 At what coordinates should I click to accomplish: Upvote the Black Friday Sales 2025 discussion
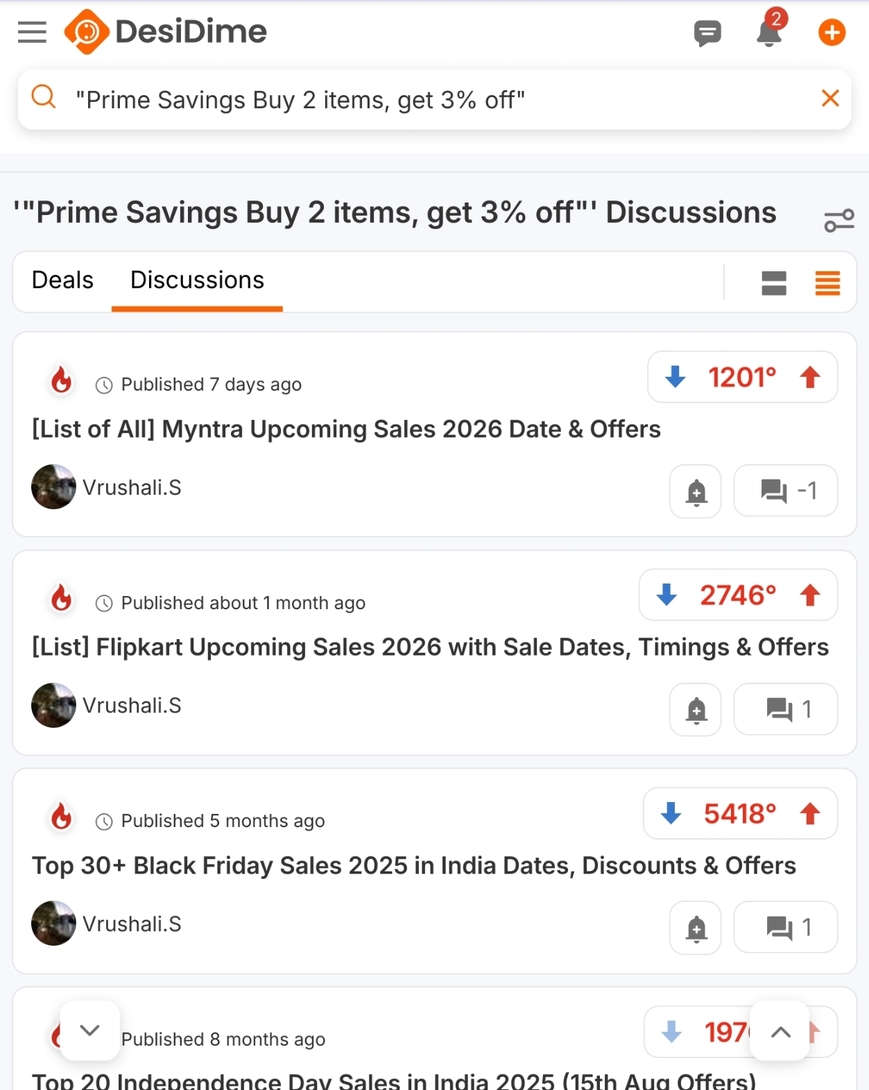tap(810, 814)
